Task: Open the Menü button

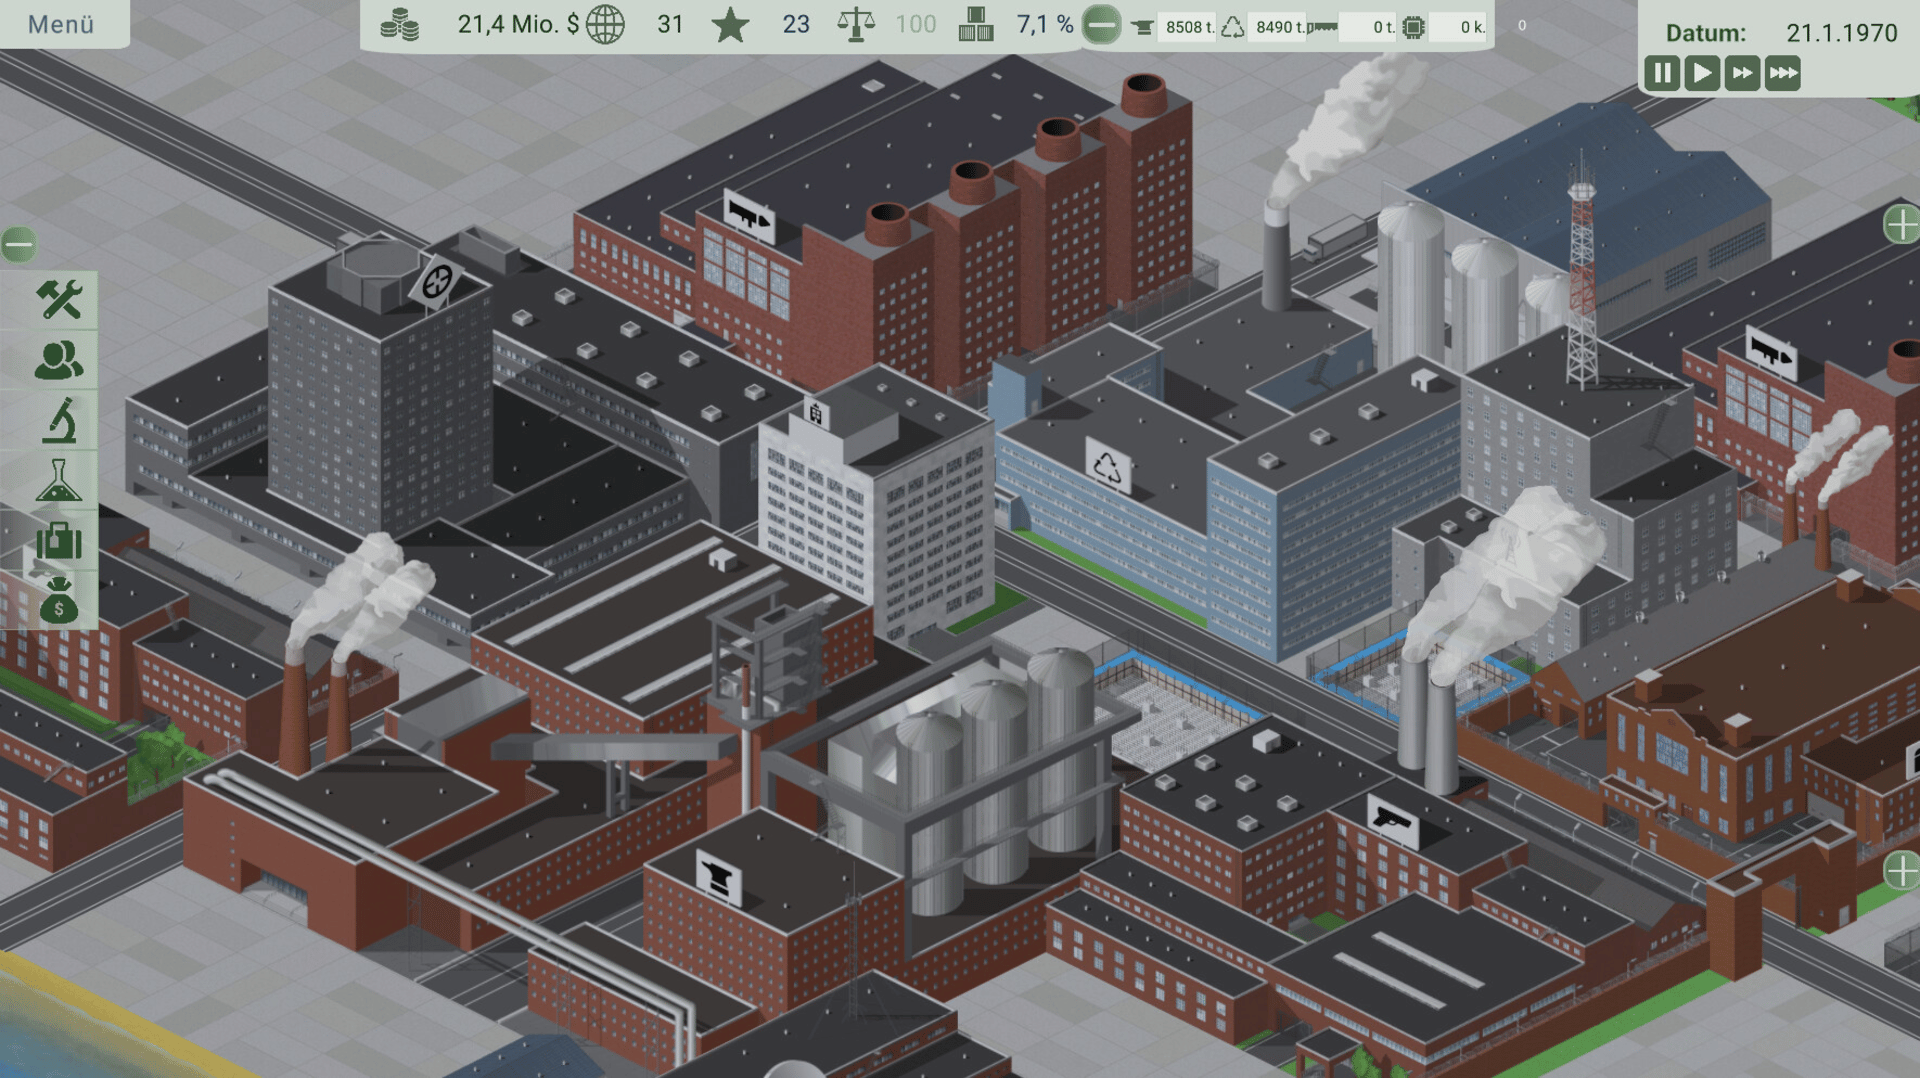Action: tap(61, 24)
